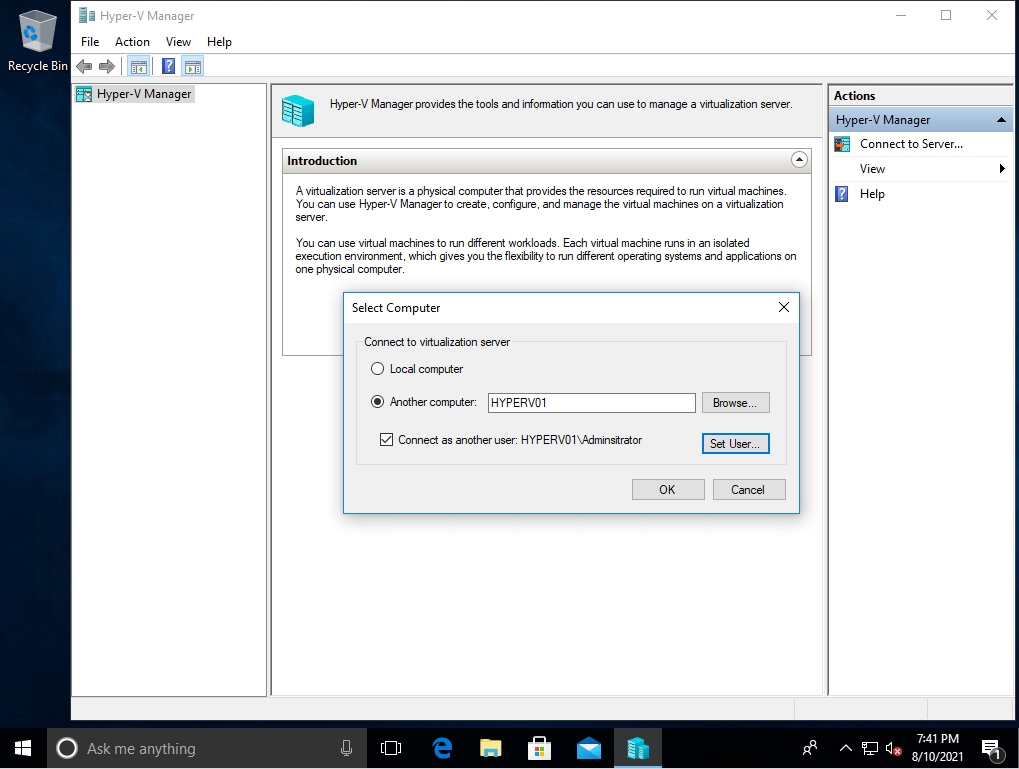
Task: Click the Ask me anything search box
Action: (207, 748)
